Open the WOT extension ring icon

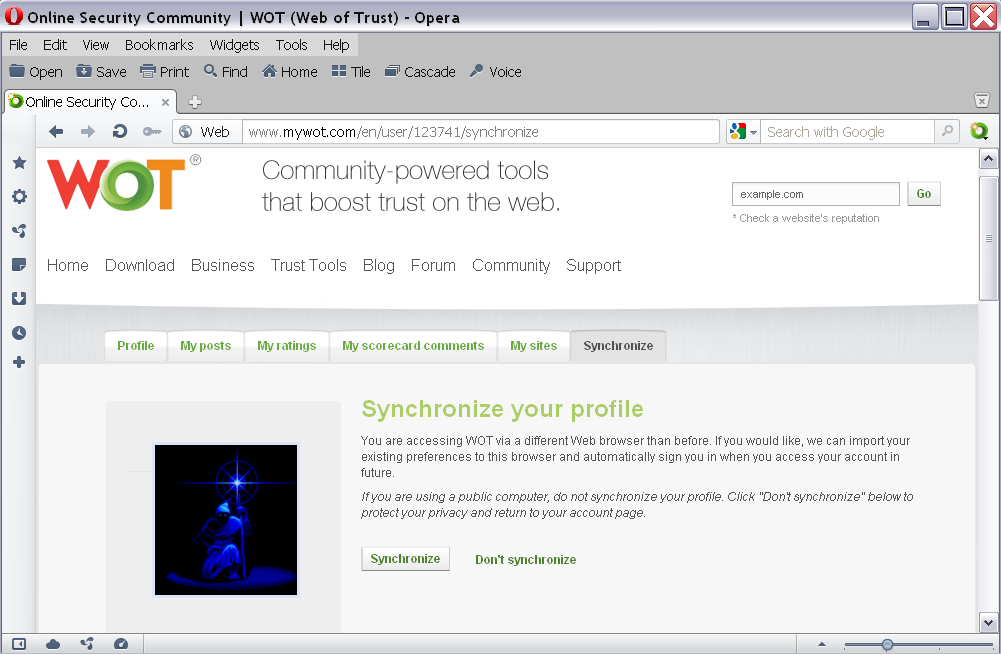pyautogui.click(x=979, y=132)
